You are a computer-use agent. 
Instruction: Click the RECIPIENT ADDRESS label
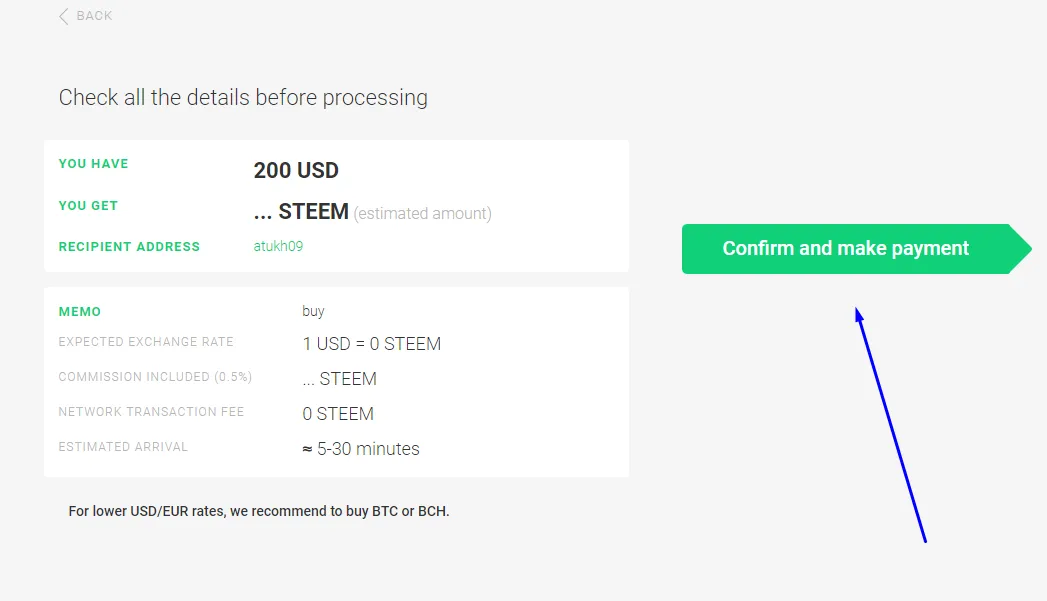point(129,246)
